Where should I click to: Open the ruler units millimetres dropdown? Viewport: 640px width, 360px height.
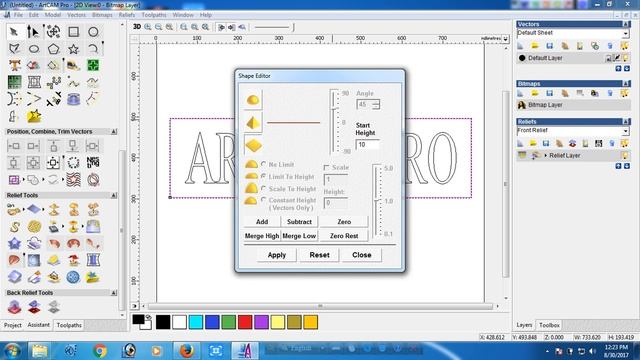506,39
